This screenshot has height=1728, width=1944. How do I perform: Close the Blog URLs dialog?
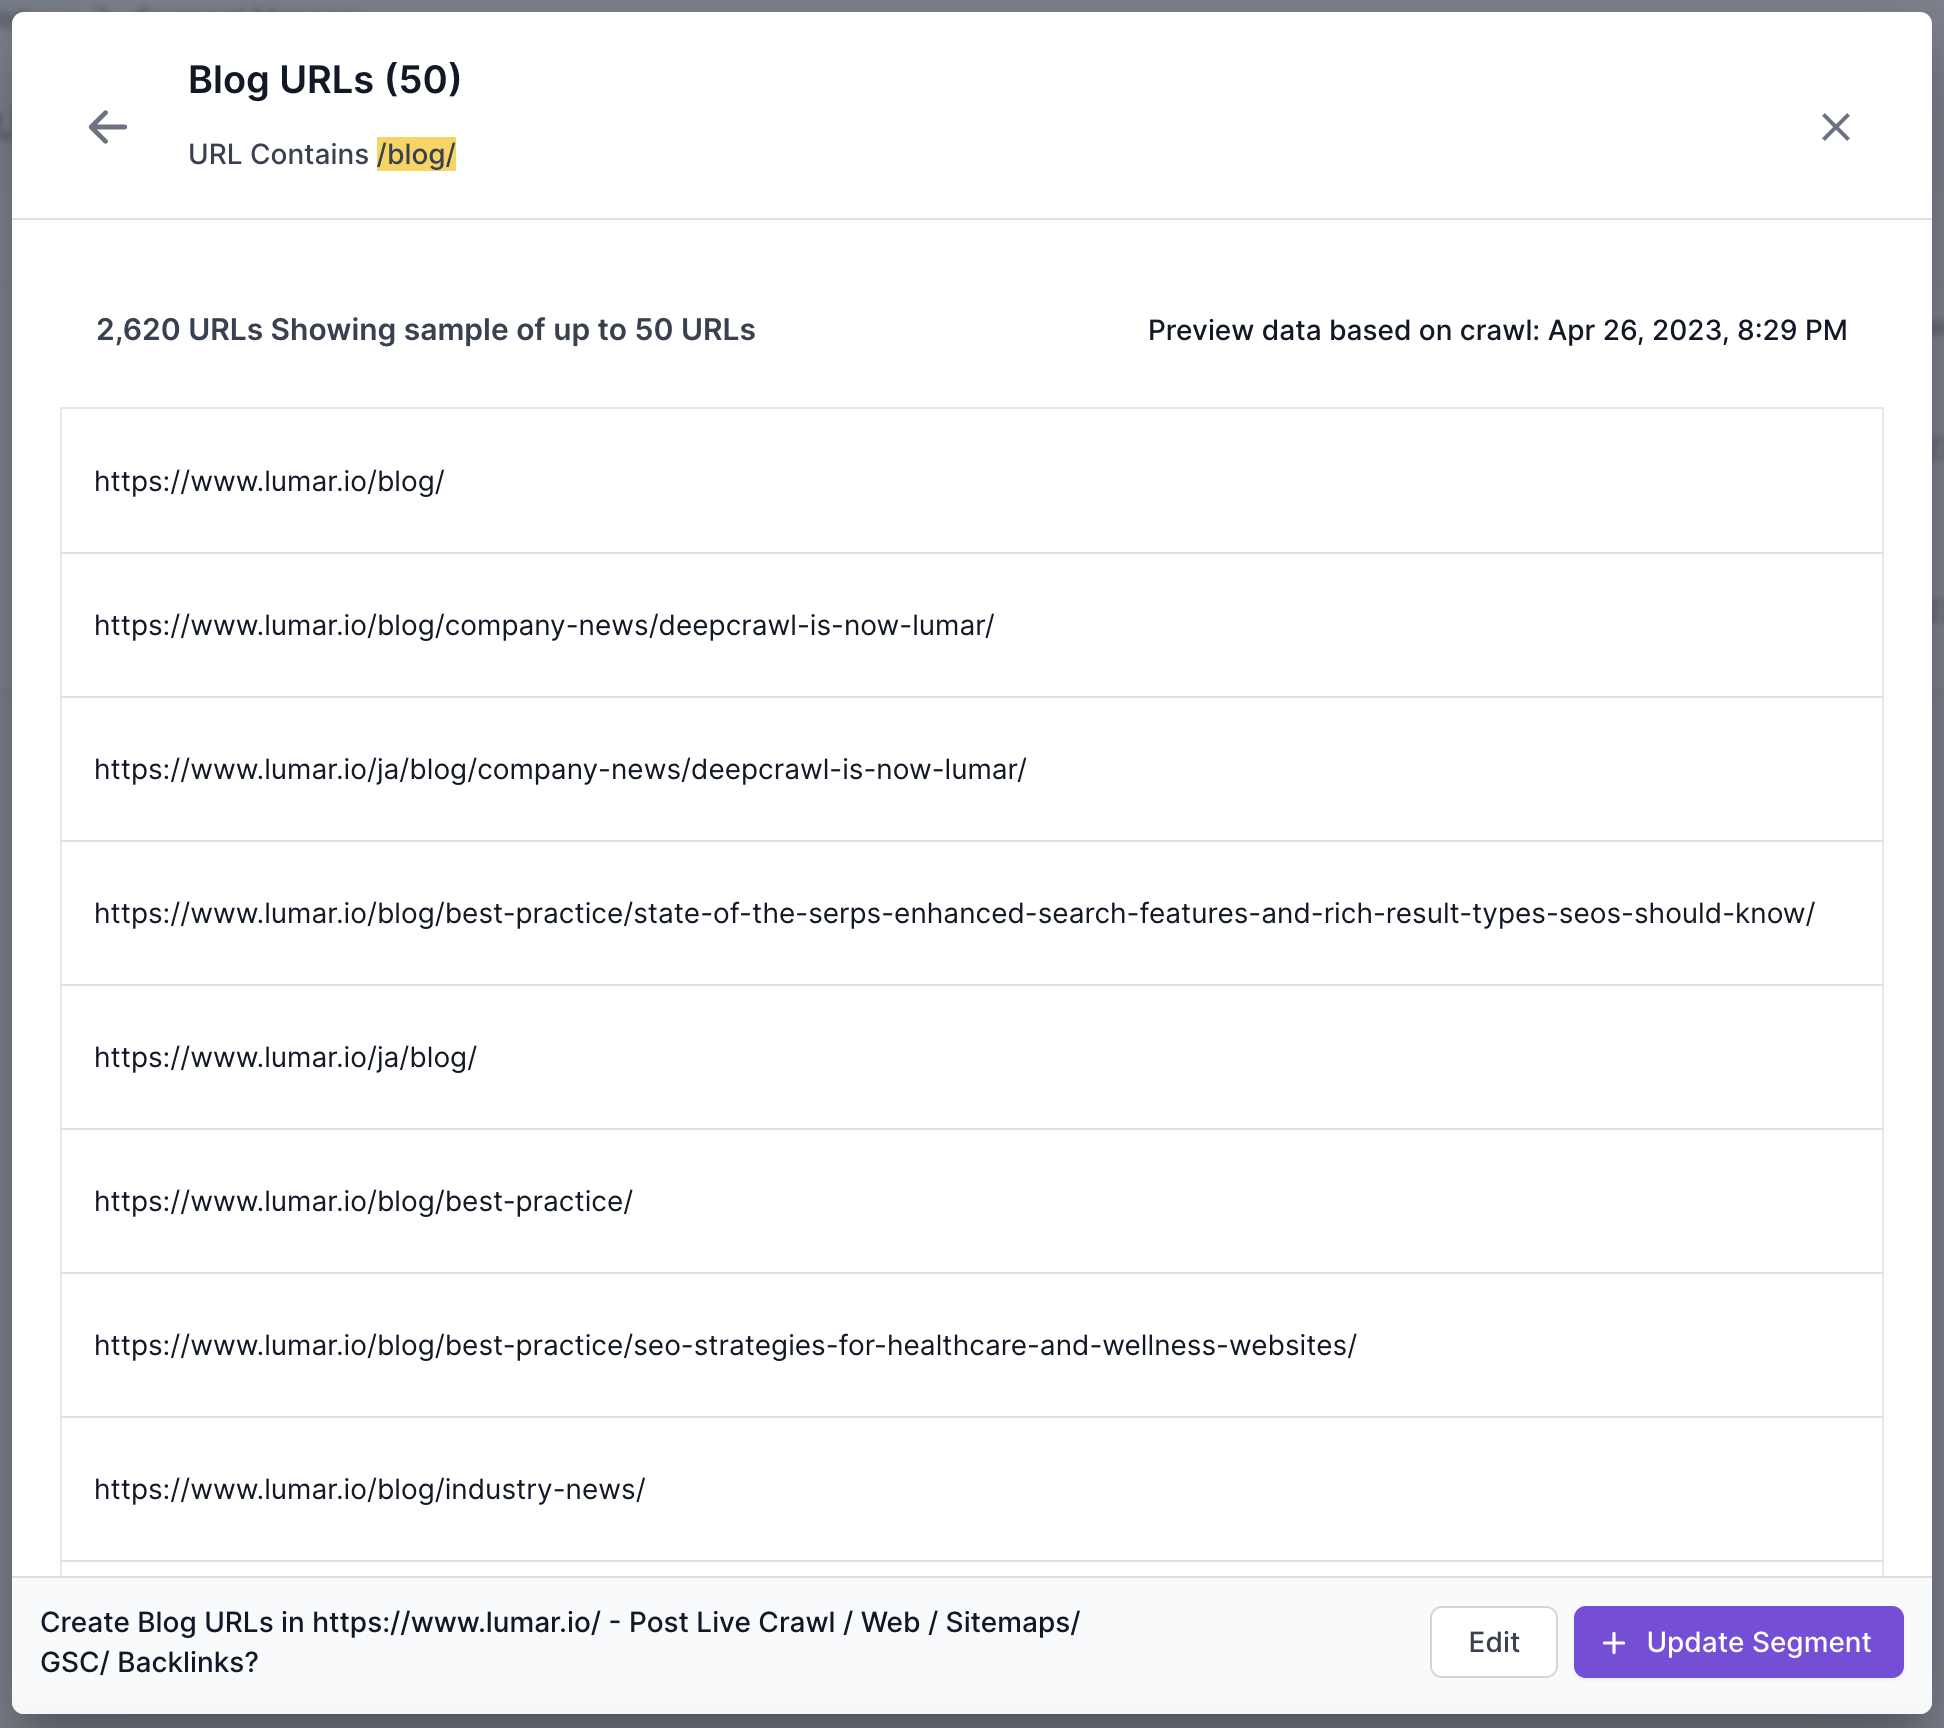click(1836, 127)
